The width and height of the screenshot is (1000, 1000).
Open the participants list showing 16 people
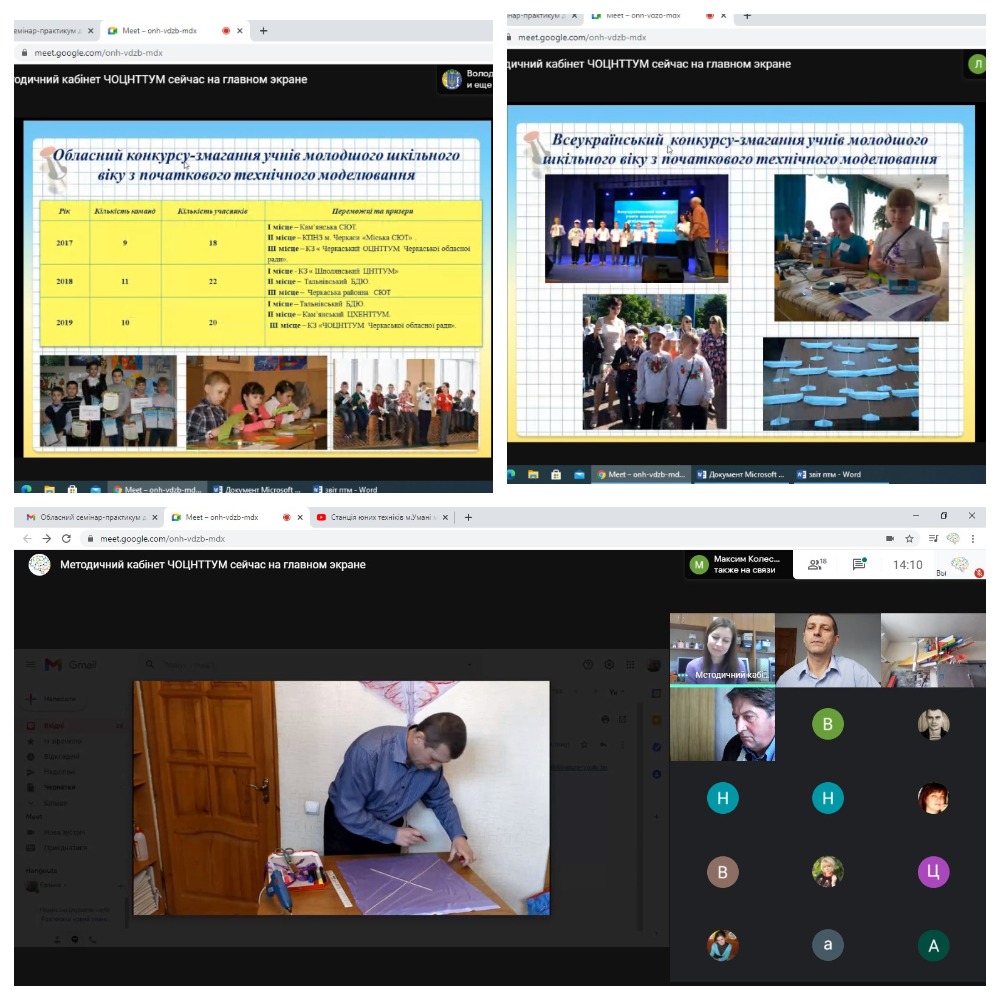tap(816, 564)
